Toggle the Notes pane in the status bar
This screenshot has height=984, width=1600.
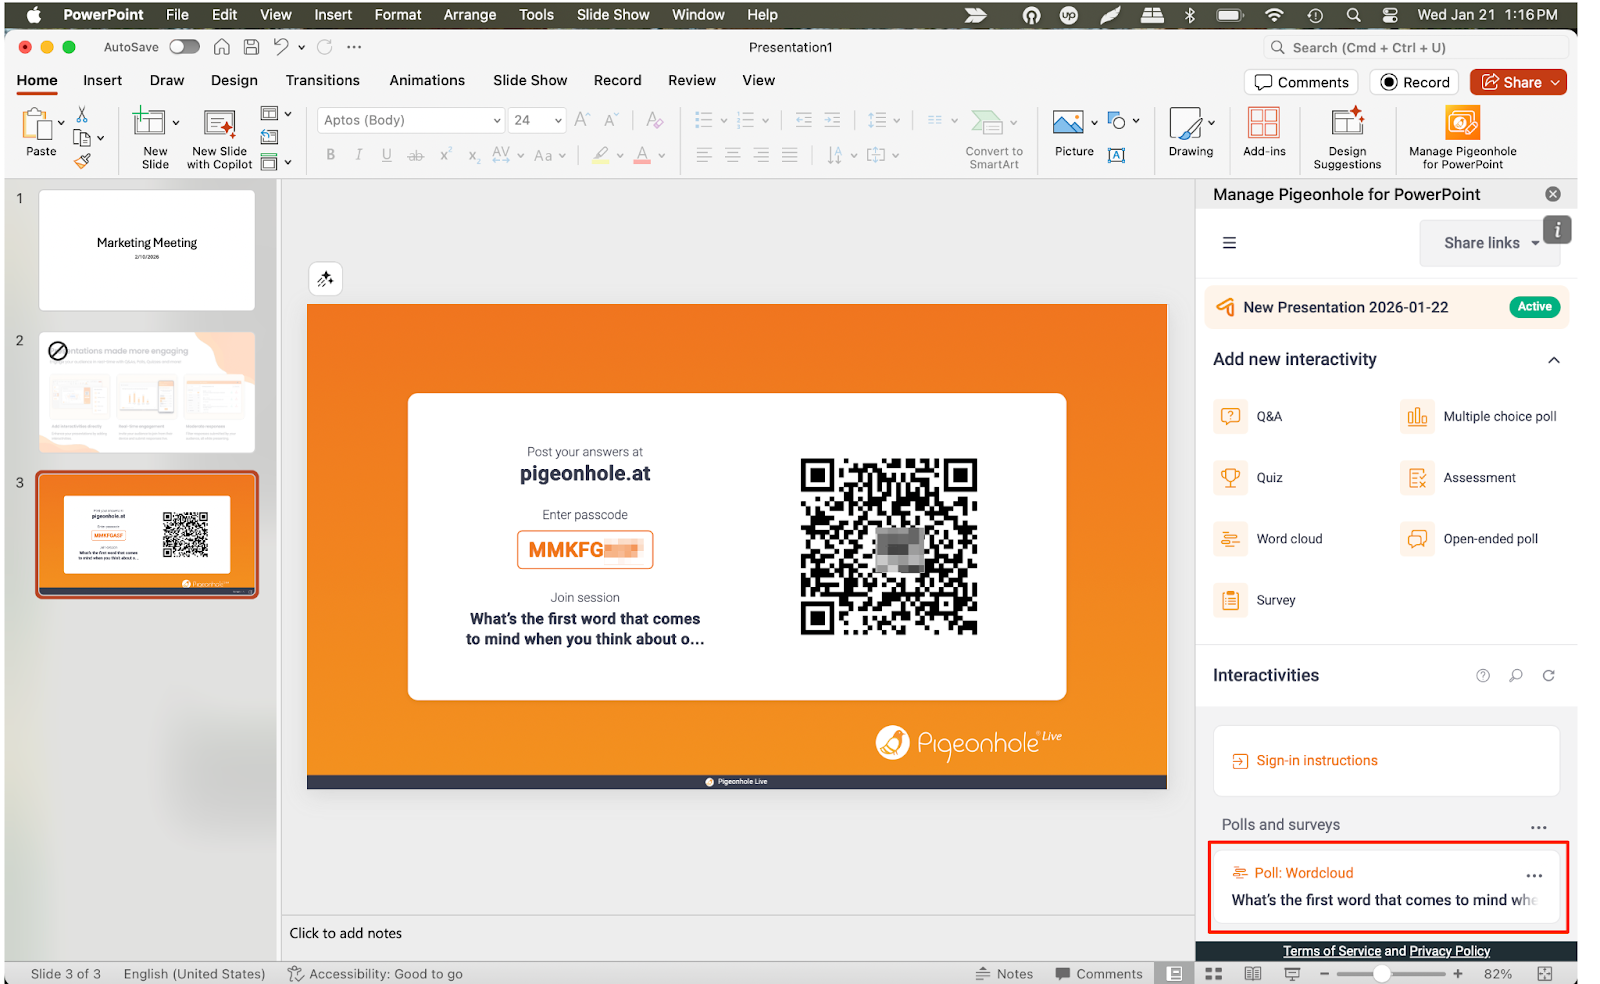(x=1004, y=974)
